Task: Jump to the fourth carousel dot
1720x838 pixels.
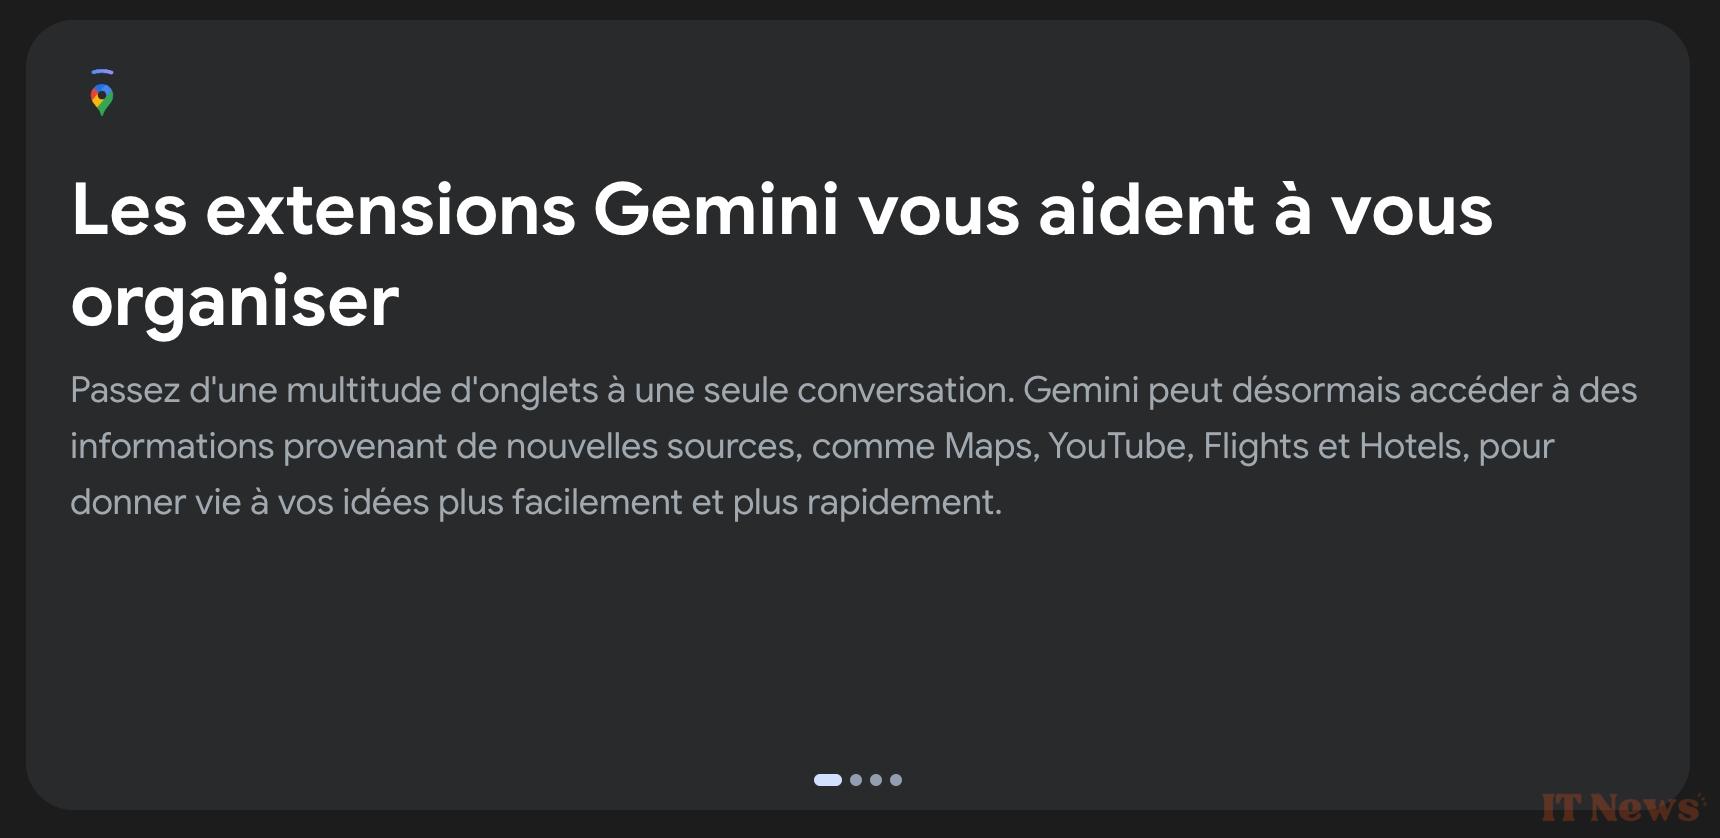Action: click(897, 780)
